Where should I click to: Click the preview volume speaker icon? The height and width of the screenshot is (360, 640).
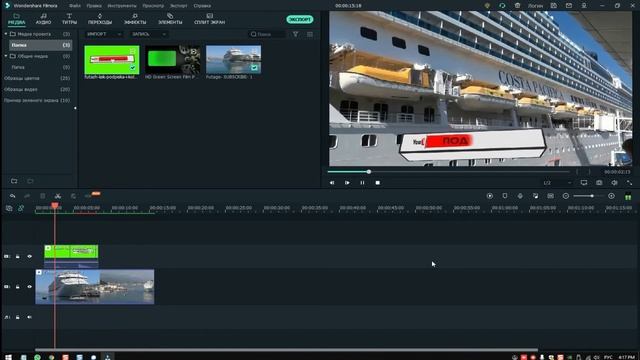point(614,183)
